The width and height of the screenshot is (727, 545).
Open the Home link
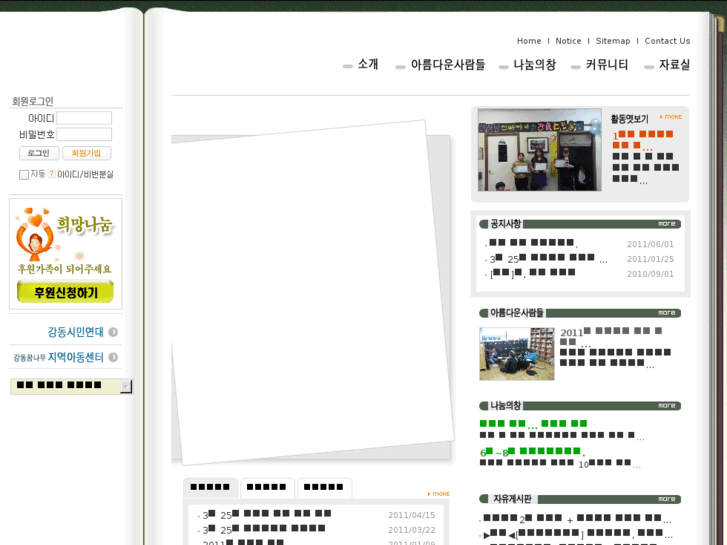(x=529, y=41)
